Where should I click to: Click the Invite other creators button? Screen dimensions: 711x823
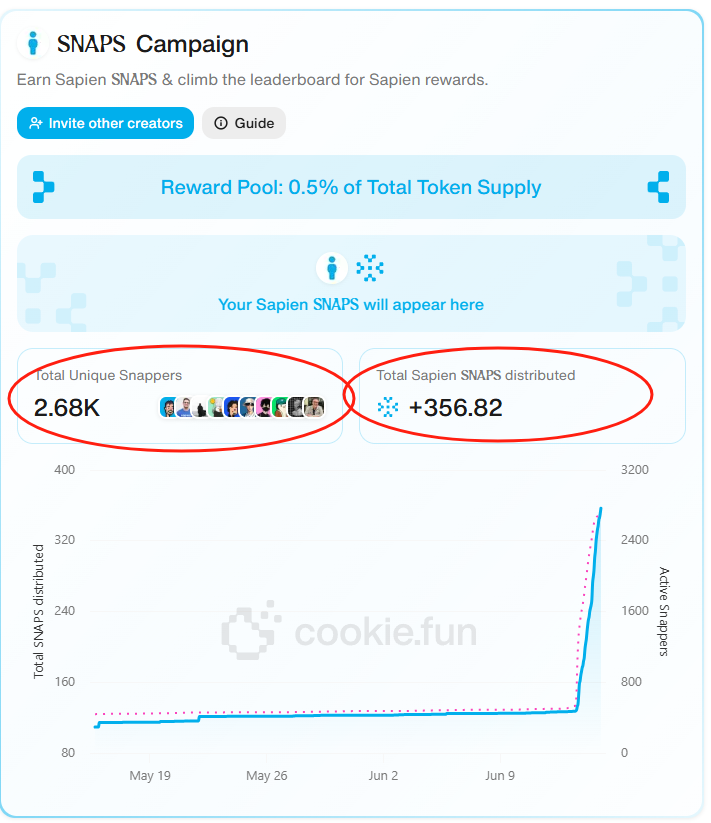point(105,123)
